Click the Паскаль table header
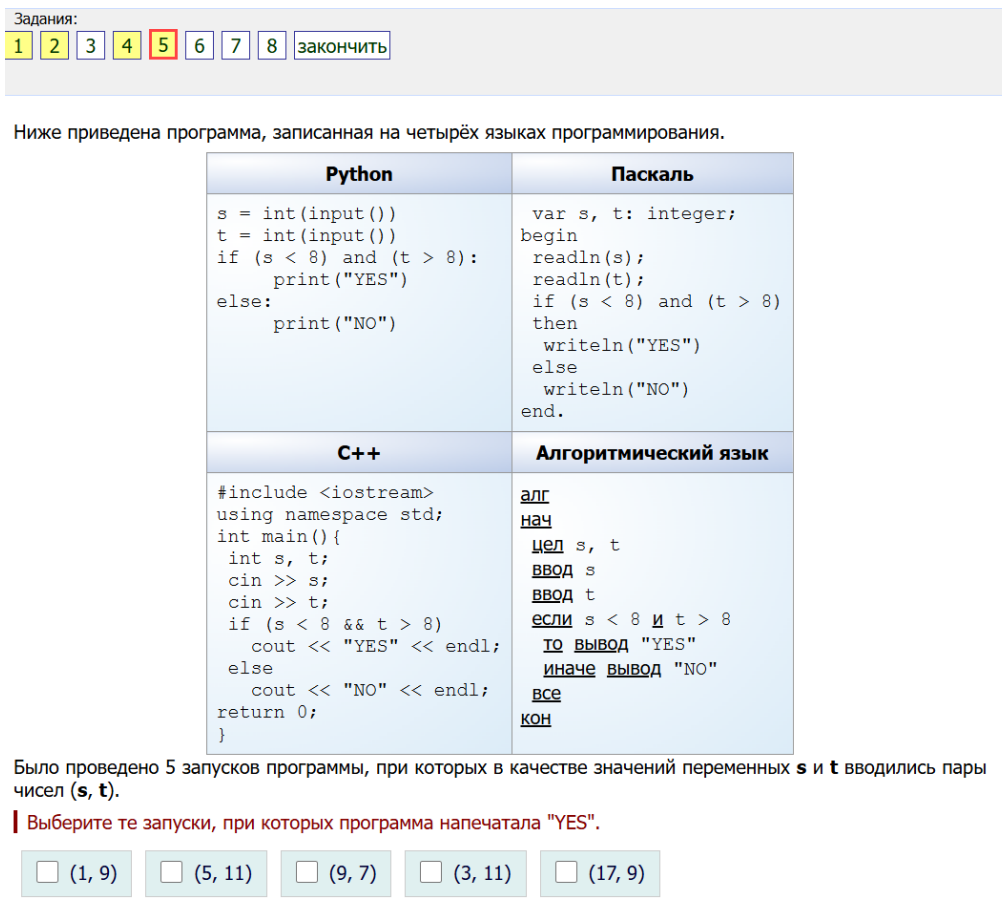 [x=652, y=174]
